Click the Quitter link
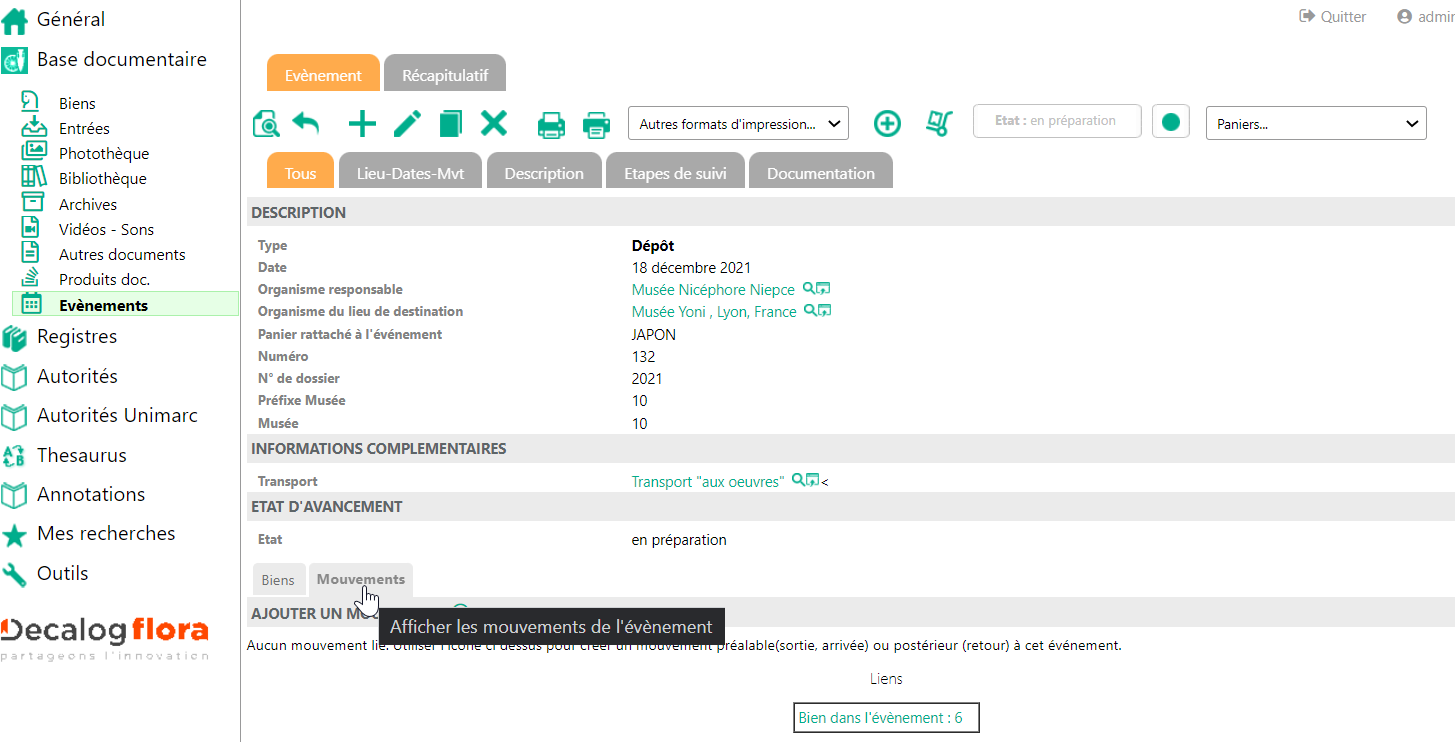Image resolution: width=1455 pixels, height=742 pixels. [1332, 17]
